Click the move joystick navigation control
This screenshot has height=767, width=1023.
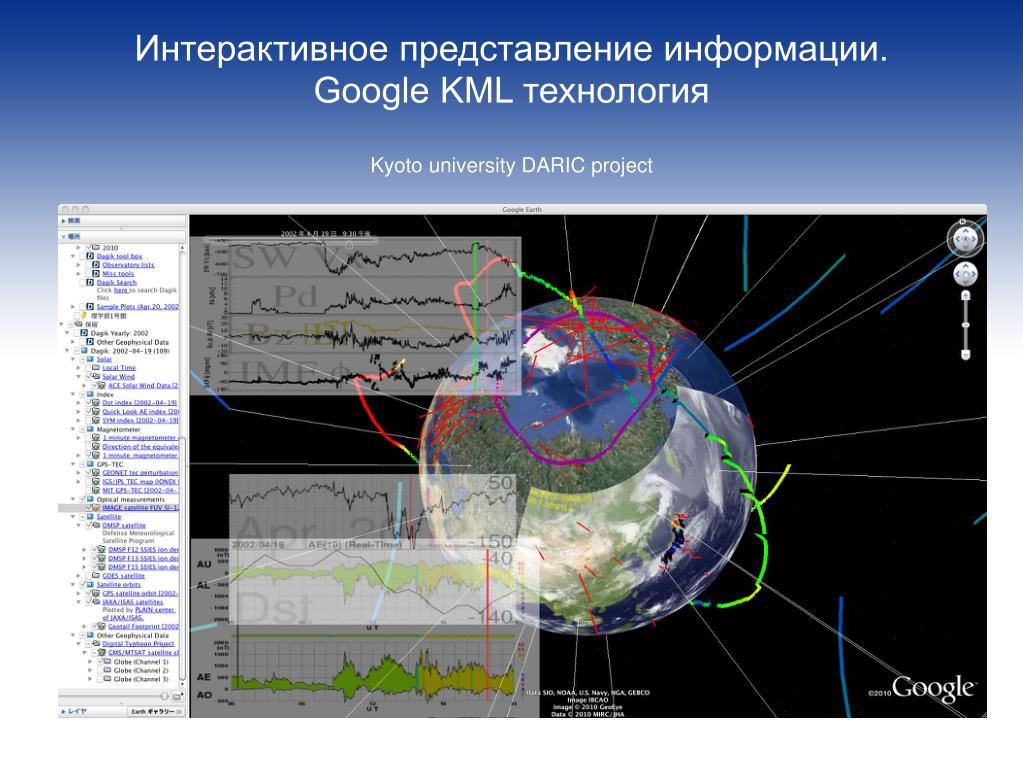click(x=965, y=274)
